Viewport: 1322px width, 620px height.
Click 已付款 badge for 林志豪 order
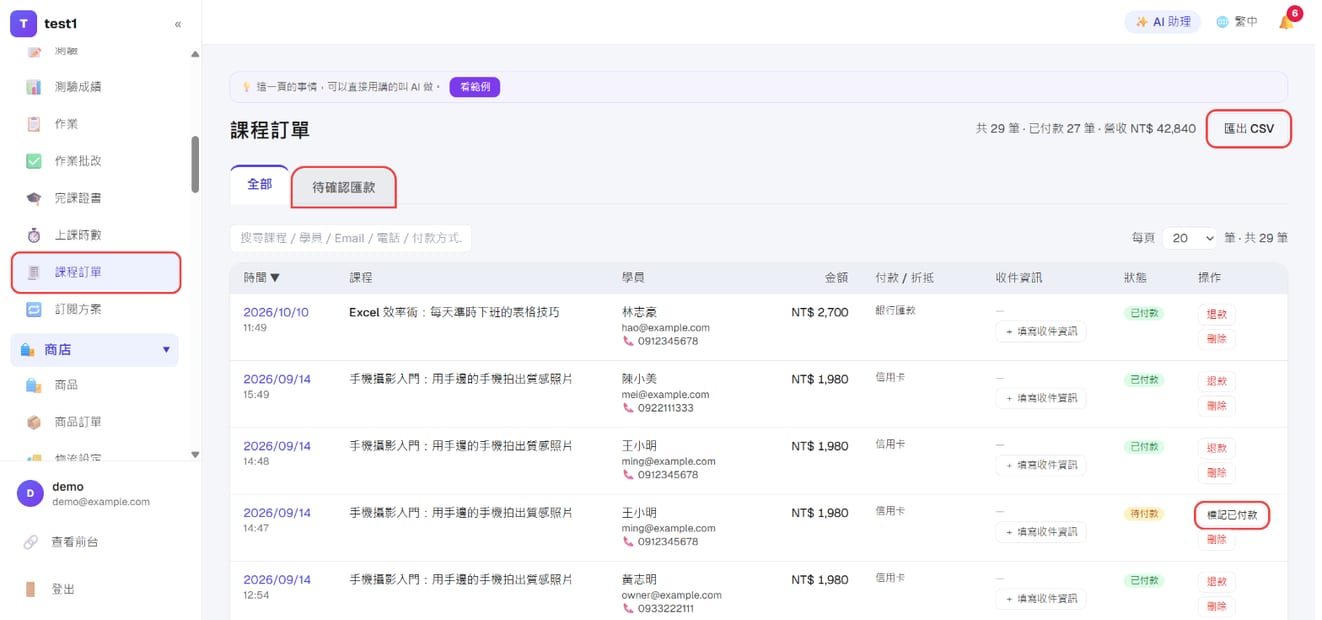[1144, 314]
